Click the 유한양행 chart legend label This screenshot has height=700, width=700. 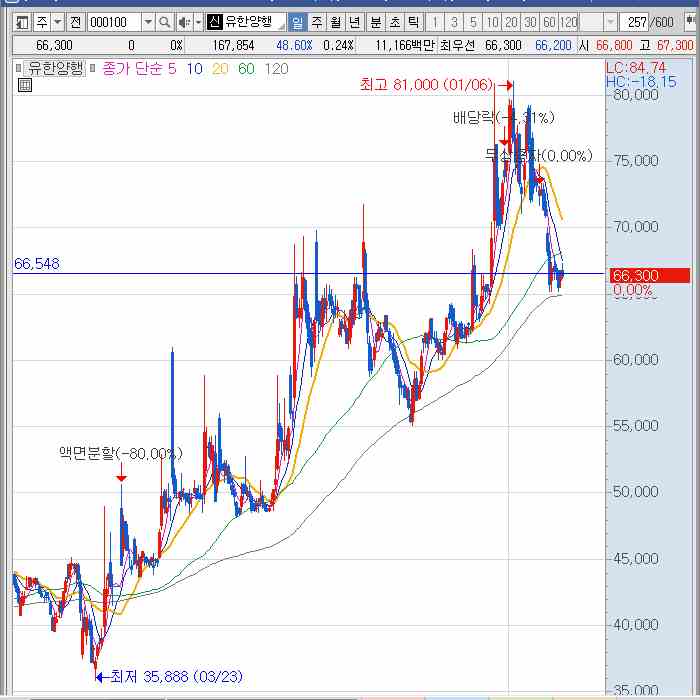click(x=55, y=69)
